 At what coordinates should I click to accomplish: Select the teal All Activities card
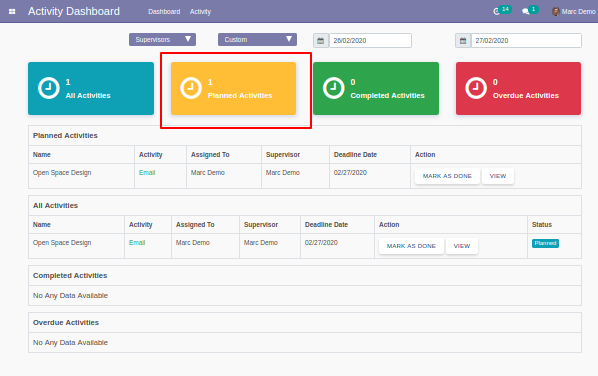click(x=91, y=88)
